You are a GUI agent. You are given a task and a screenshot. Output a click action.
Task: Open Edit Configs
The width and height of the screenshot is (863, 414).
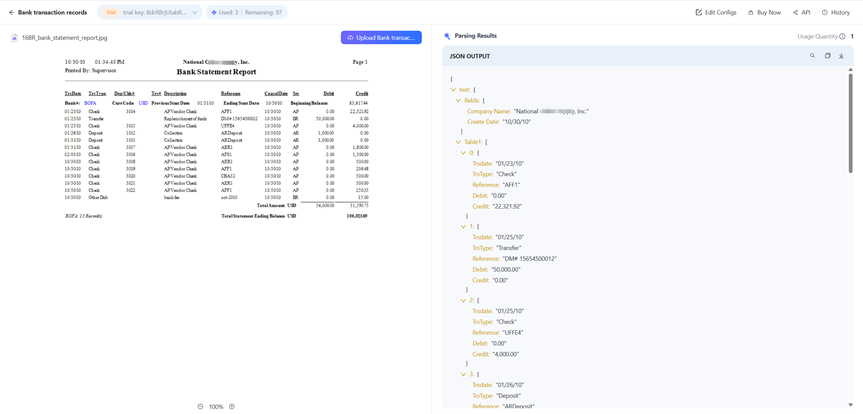[716, 12]
